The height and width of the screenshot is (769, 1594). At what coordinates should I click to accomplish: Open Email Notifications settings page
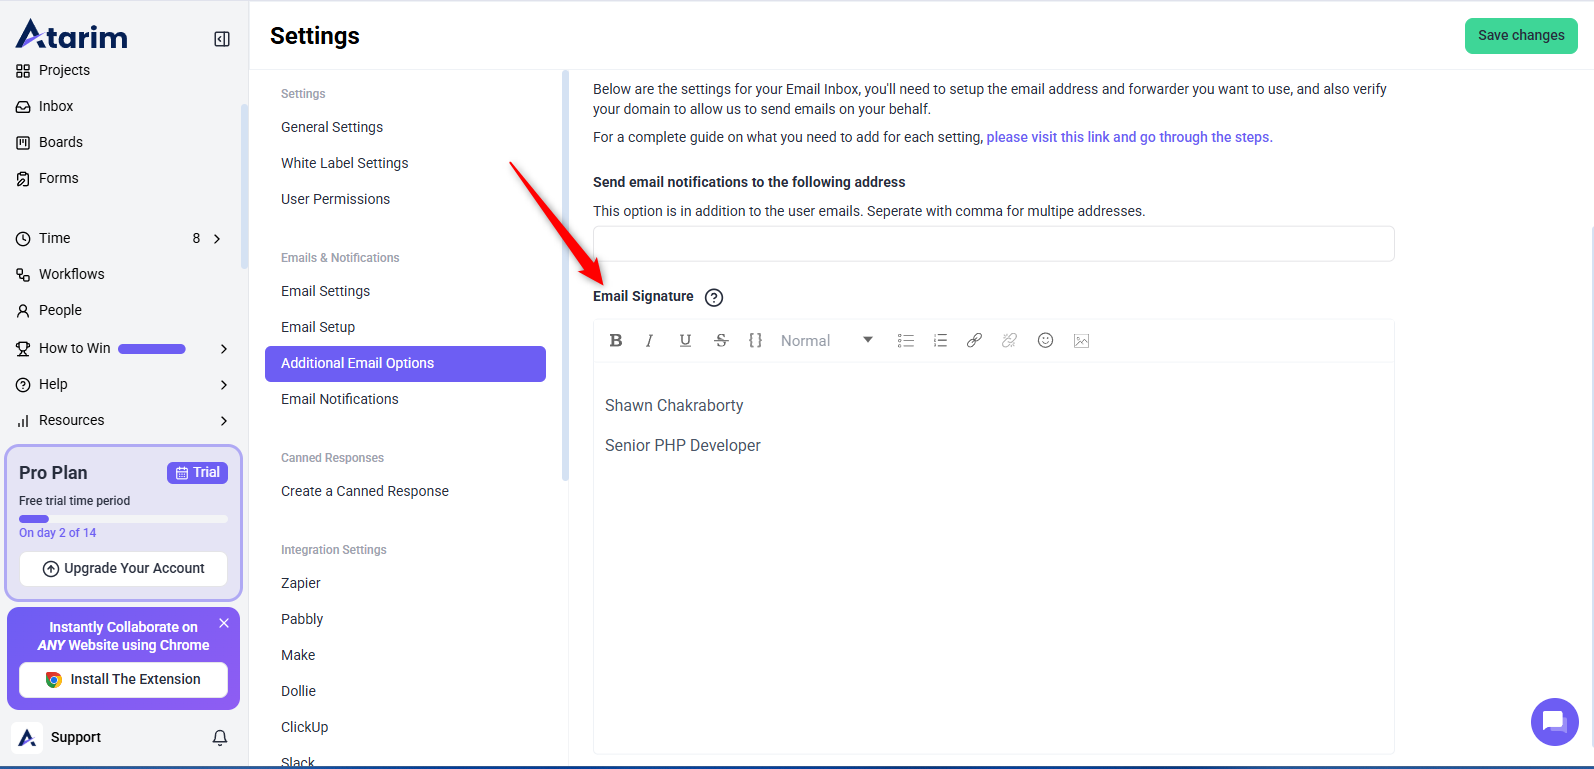pyautogui.click(x=340, y=399)
